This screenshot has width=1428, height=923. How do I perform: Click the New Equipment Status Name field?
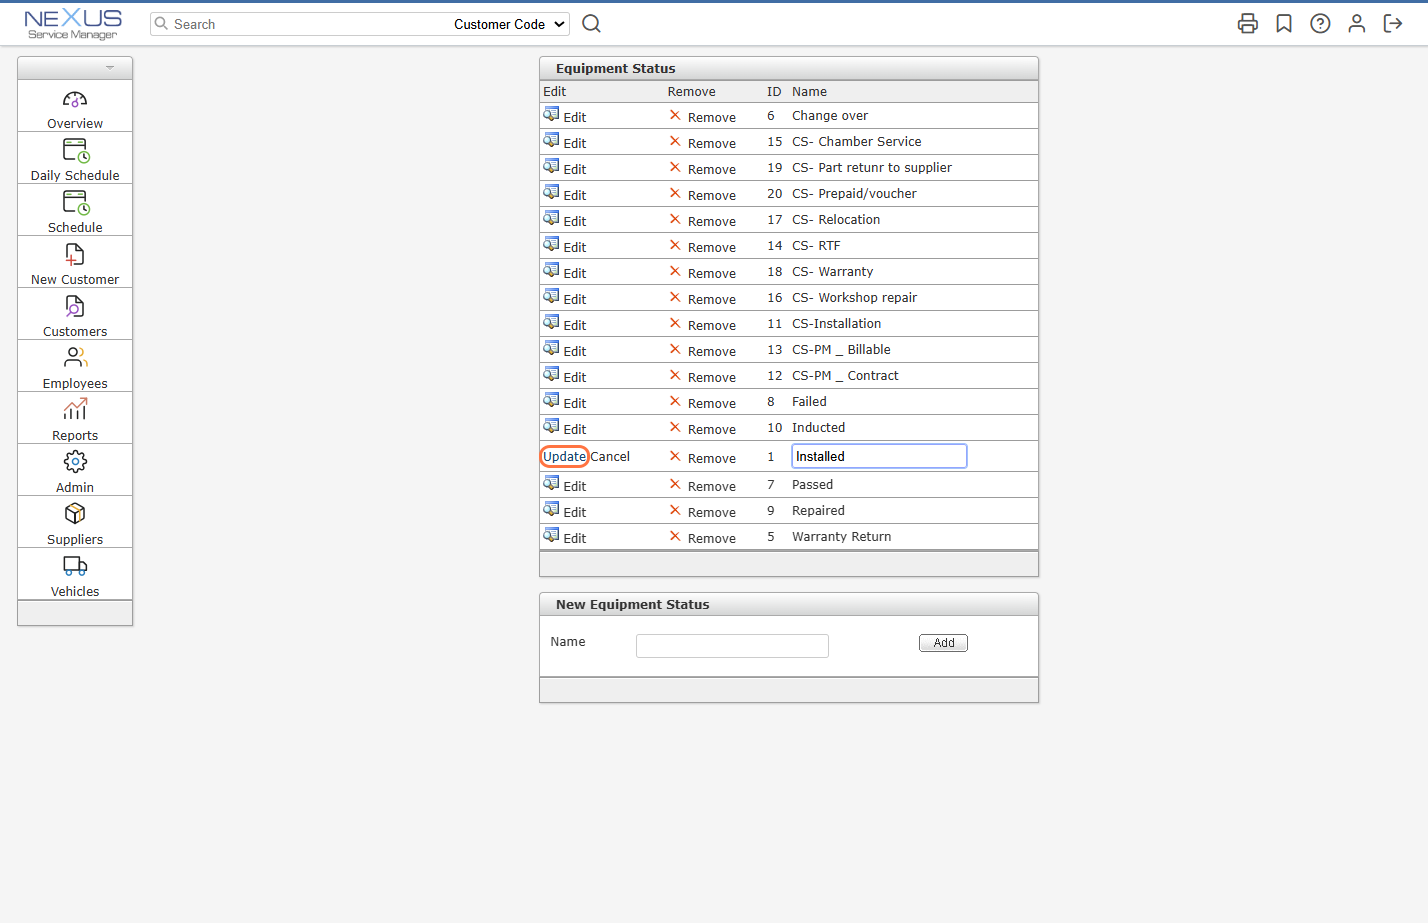point(732,645)
